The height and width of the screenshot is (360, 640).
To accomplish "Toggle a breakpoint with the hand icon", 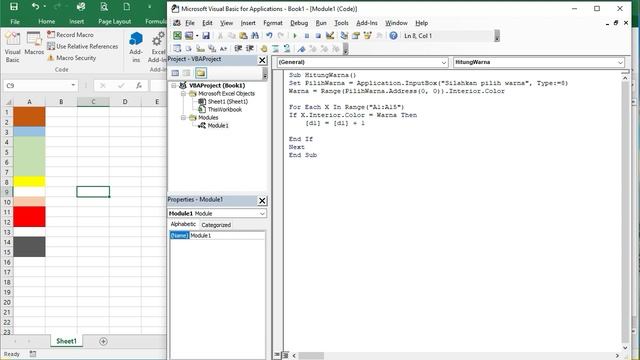I will point(264,49).
